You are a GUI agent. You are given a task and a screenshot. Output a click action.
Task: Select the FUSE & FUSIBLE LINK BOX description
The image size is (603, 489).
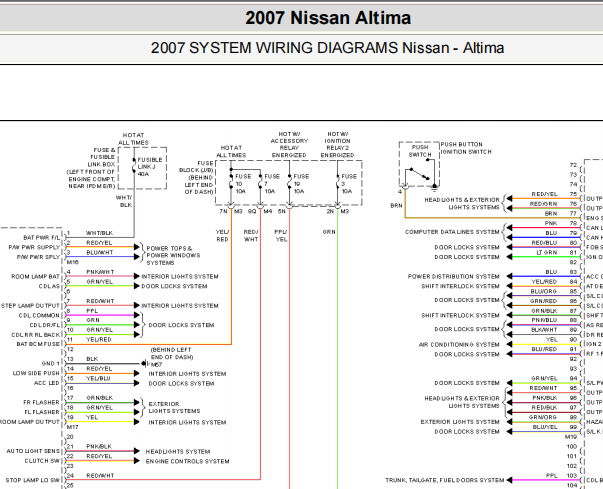click(92, 168)
